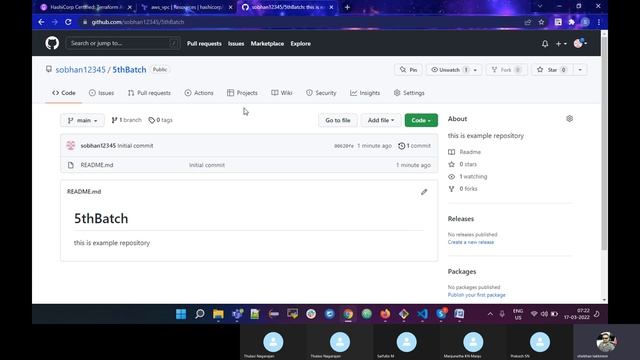This screenshot has width=640, height=360.
Task: Click Publish your first package link
Action: [476, 295]
